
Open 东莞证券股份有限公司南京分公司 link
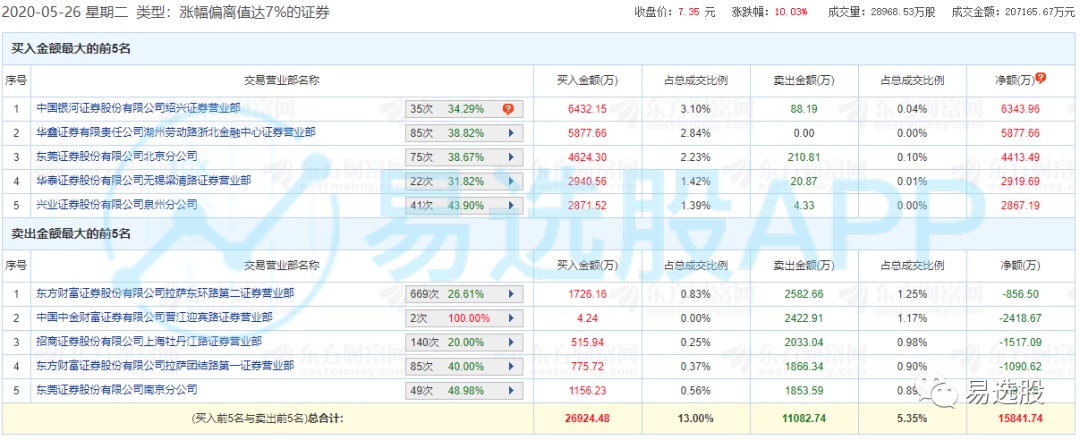[117, 389]
